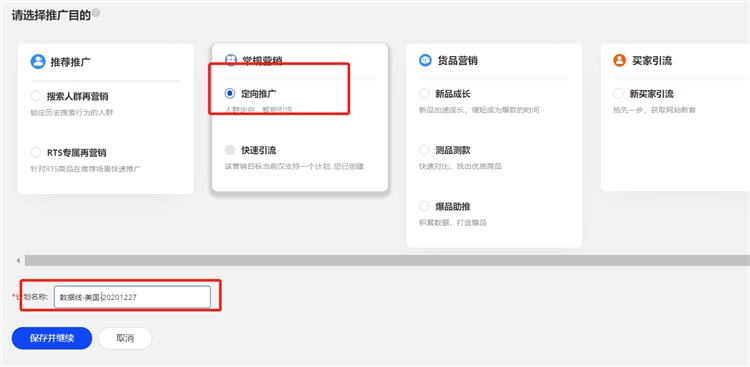This screenshot has width=750, height=367.
Task: Click the 买家引流 card heading
Action: (x=651, y=60)
